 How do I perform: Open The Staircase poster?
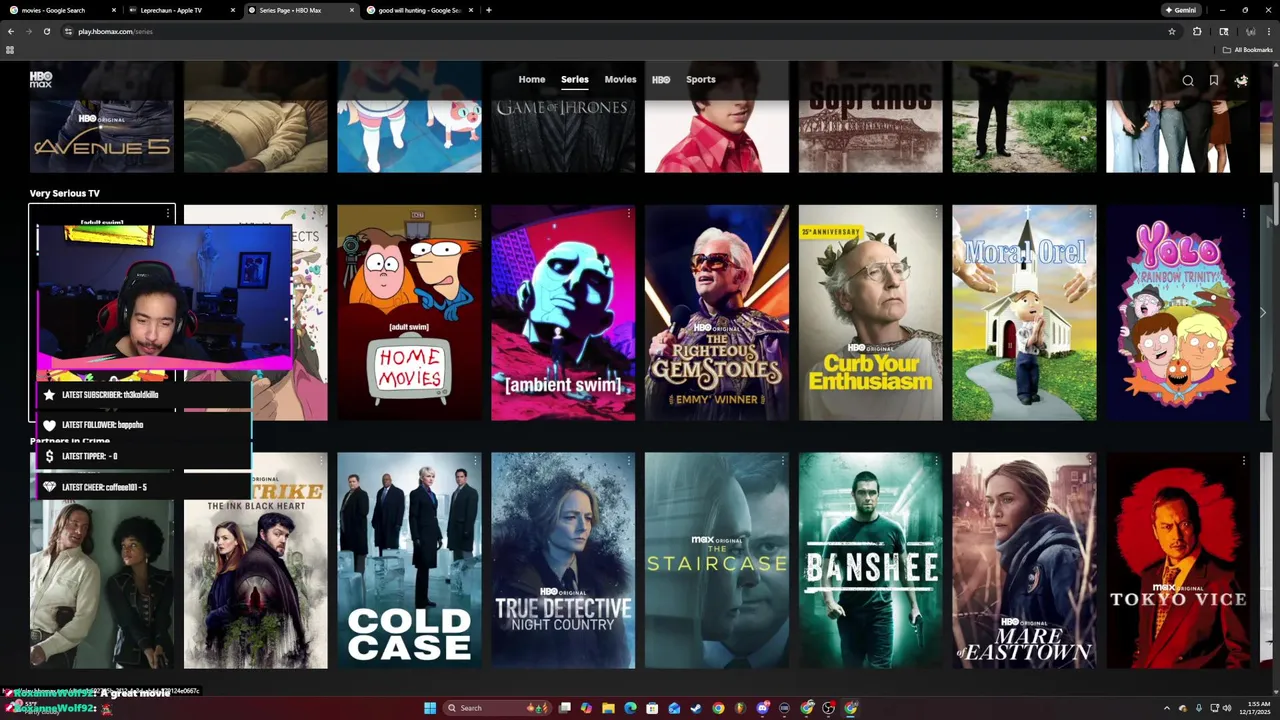(x=717, y=560)
